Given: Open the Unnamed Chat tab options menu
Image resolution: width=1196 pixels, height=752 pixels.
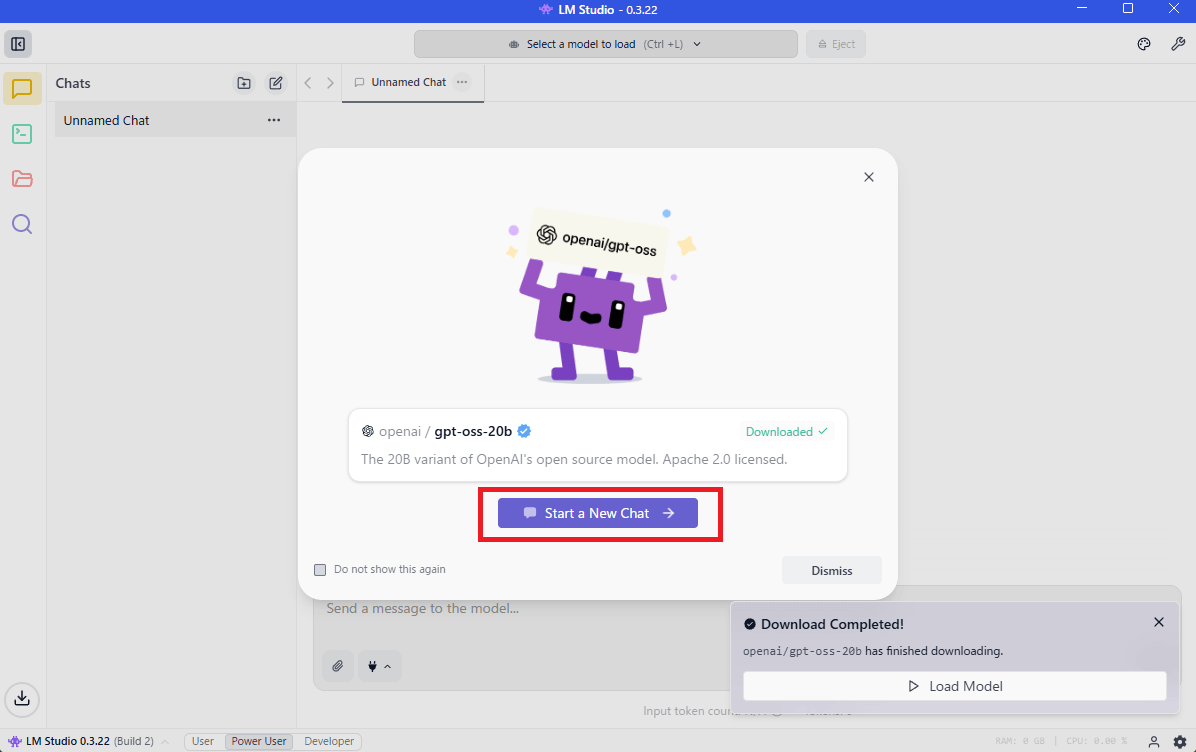Looking at the screenshot, I should click(462, 82).
